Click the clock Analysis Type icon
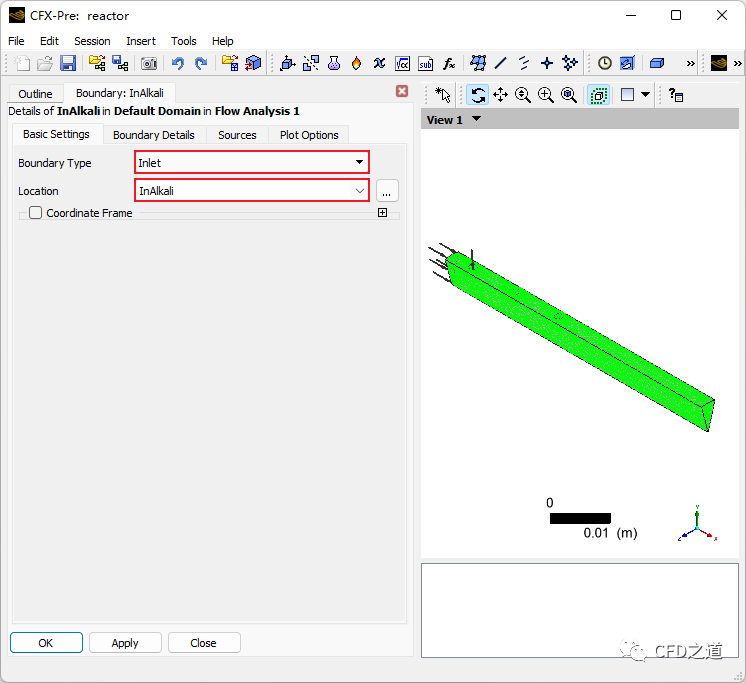Image resolution: width=746 pixels, height=683 pixels. [605, 63]
